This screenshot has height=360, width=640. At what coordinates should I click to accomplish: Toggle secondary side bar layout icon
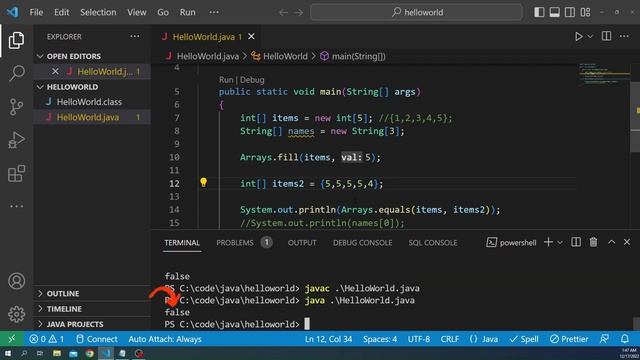tap(570, 12)
